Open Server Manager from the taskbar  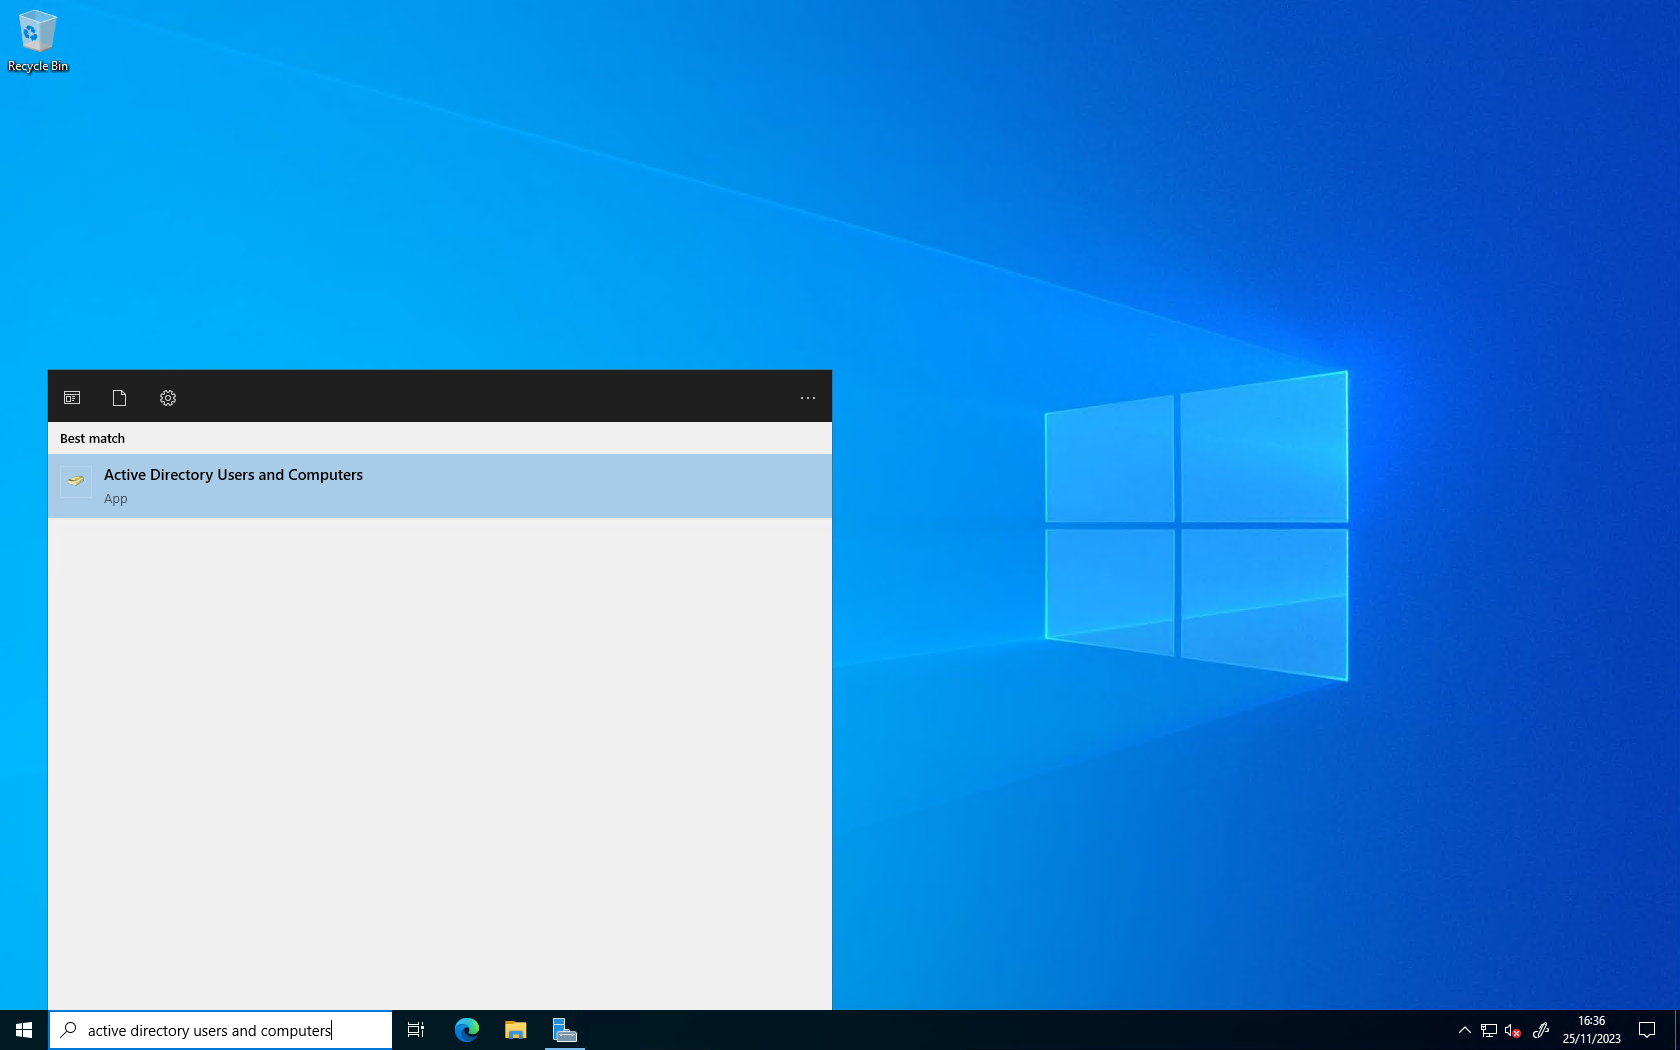pyautogui.click(x=565, y=1030)
